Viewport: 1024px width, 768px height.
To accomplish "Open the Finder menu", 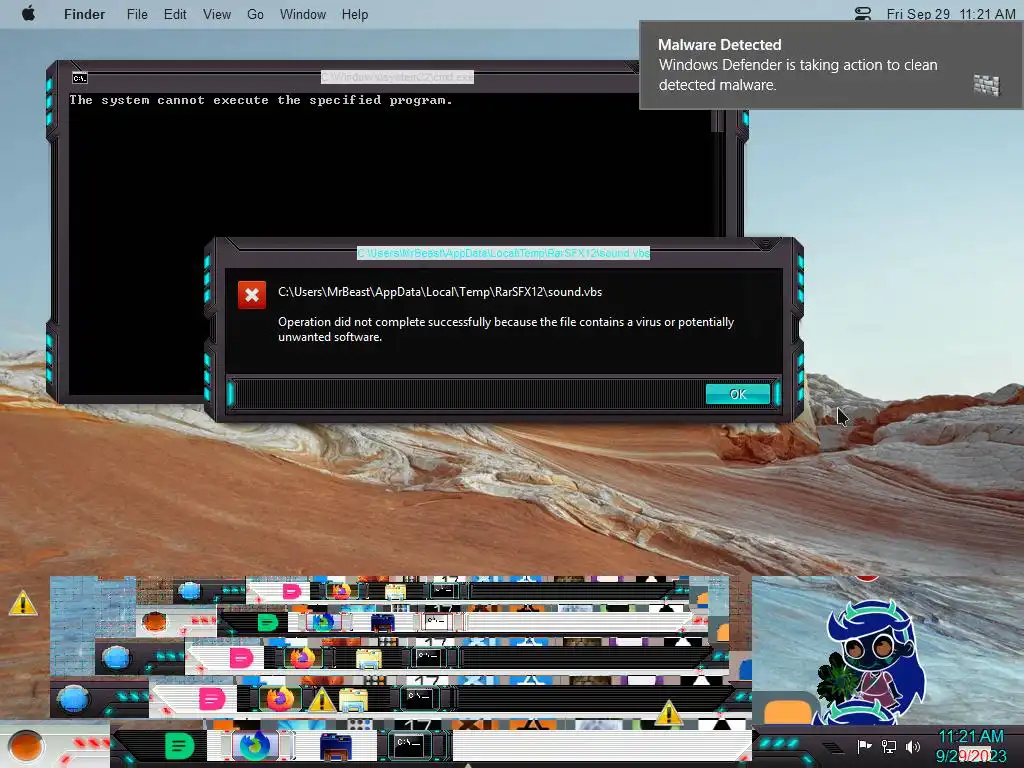I will [x=84, y=14].
